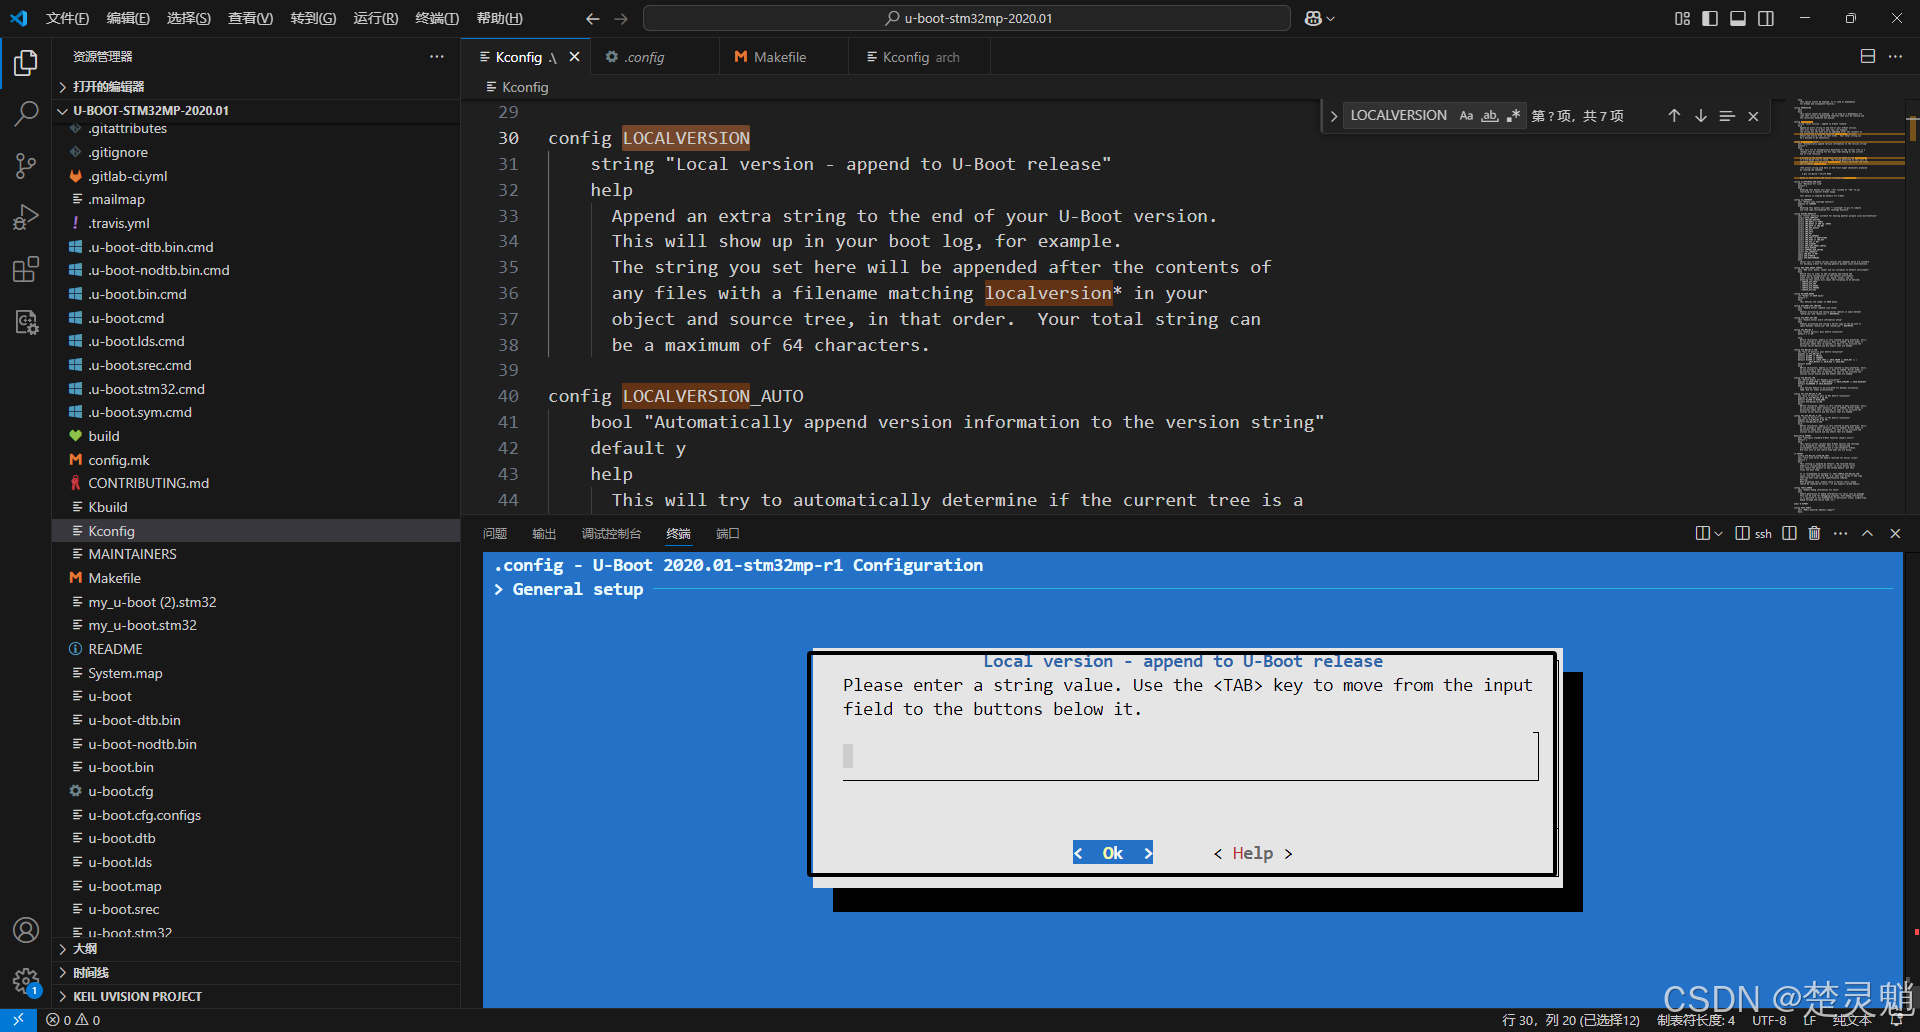Open the Extensions view
This screenshot has height=1032, width=1920.
[26, 270]
